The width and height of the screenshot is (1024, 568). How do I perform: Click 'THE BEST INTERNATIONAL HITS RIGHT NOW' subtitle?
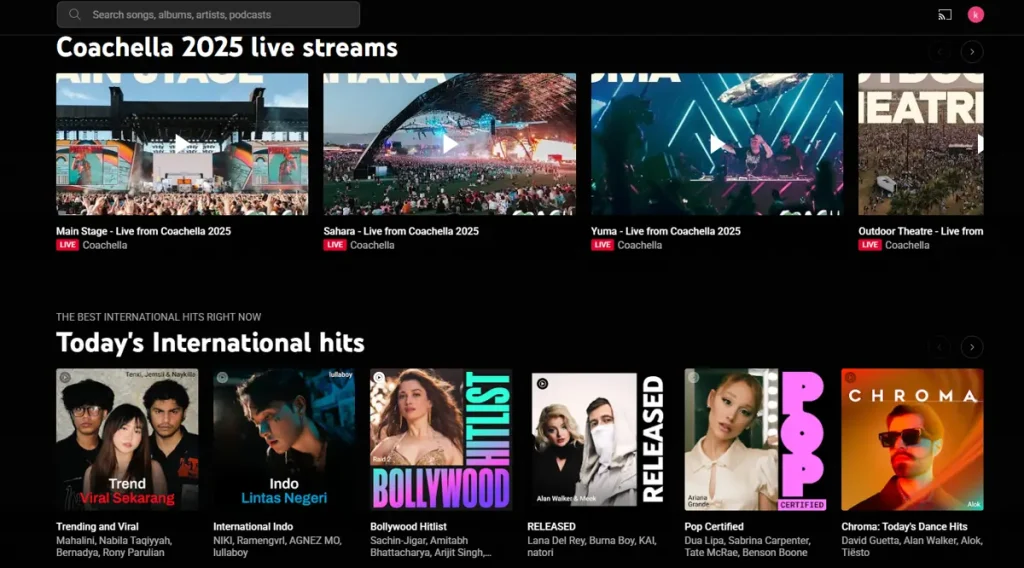(x=159, y=317)
